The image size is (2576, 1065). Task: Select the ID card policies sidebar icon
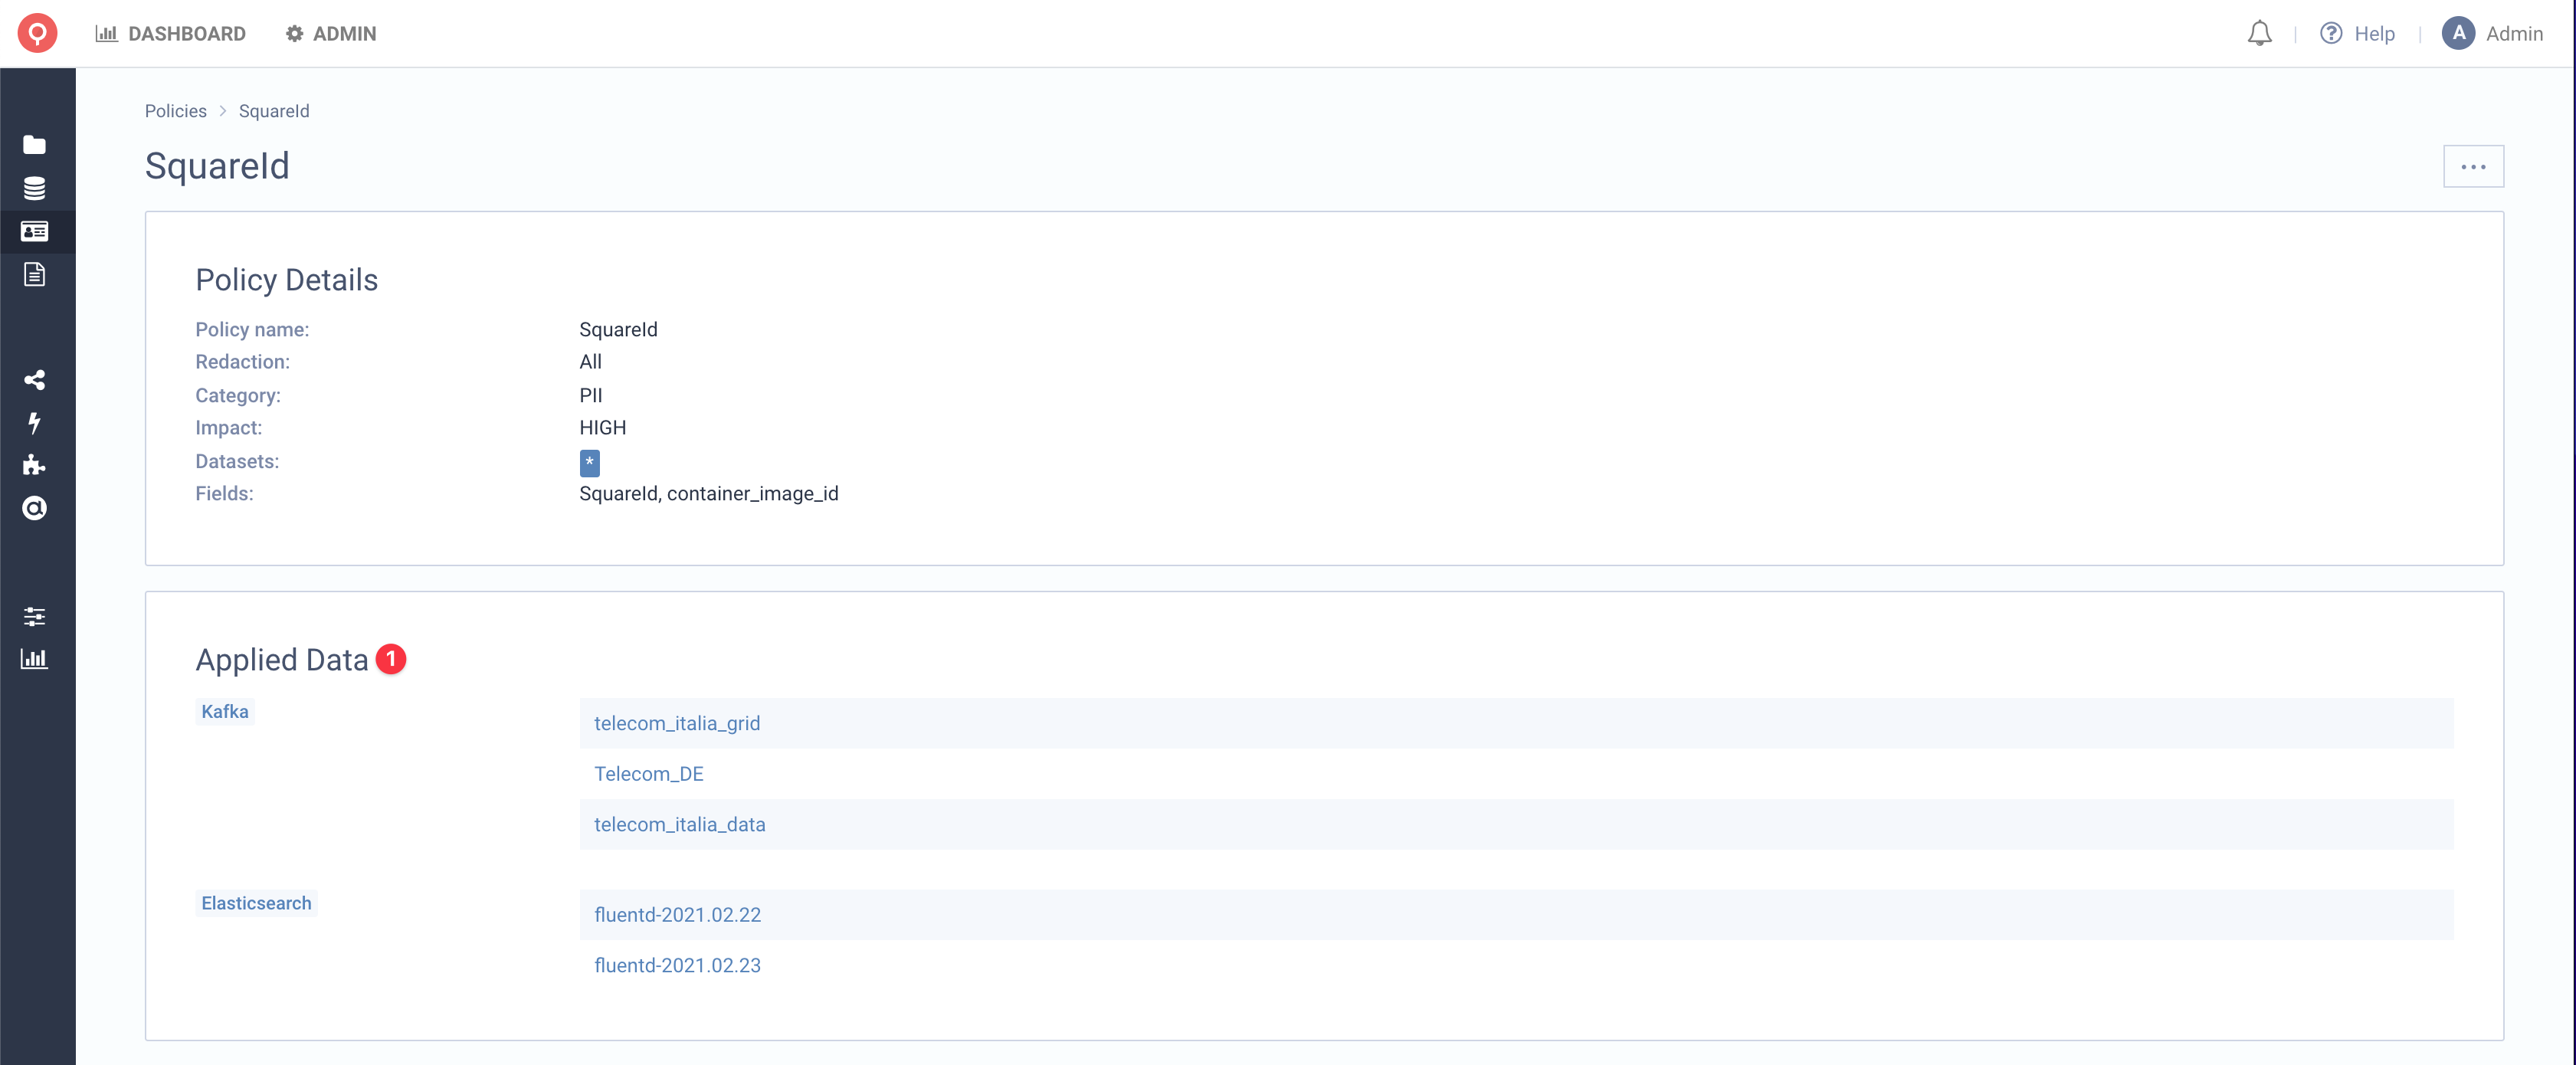[34, 231]
